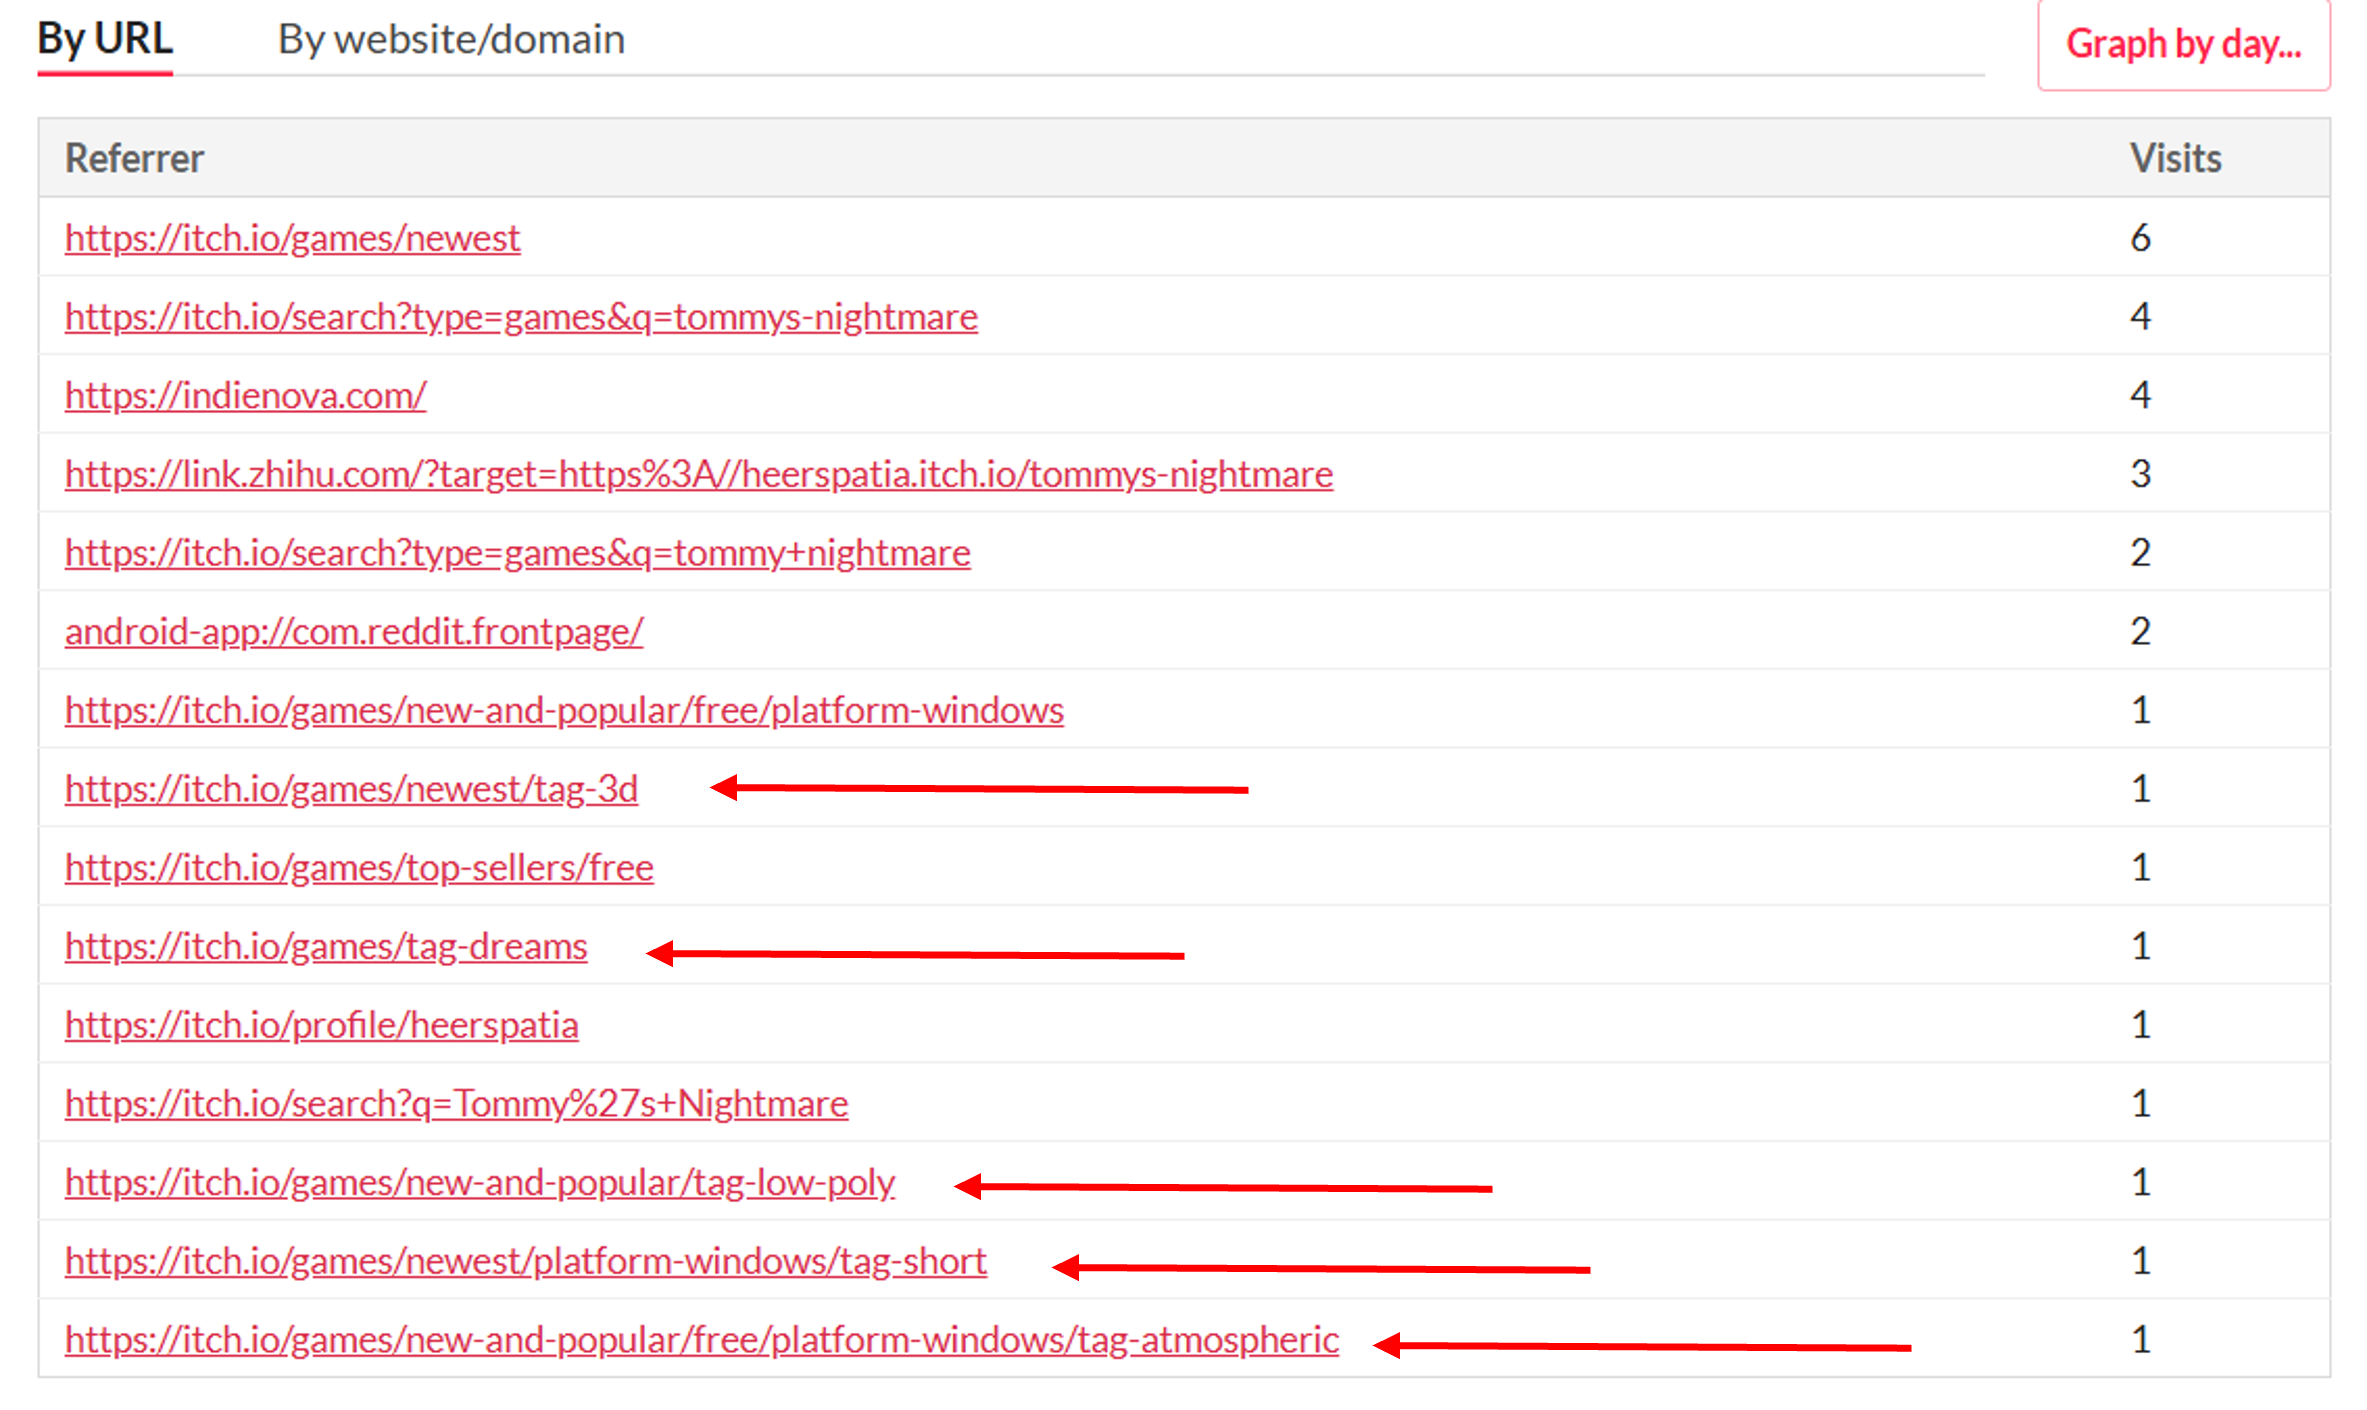The width and height of the screenshot is (2367, 1410).
Task: Open the new-and-popular/tag-low-poly link
Action: tap(480, 1183)
